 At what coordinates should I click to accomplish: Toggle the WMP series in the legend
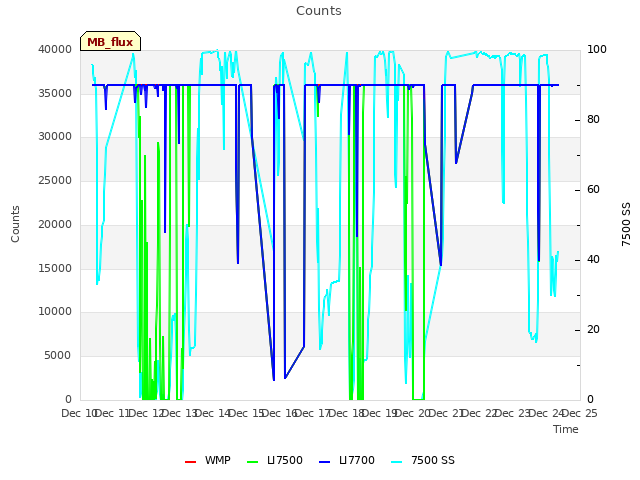pos(207,460)
